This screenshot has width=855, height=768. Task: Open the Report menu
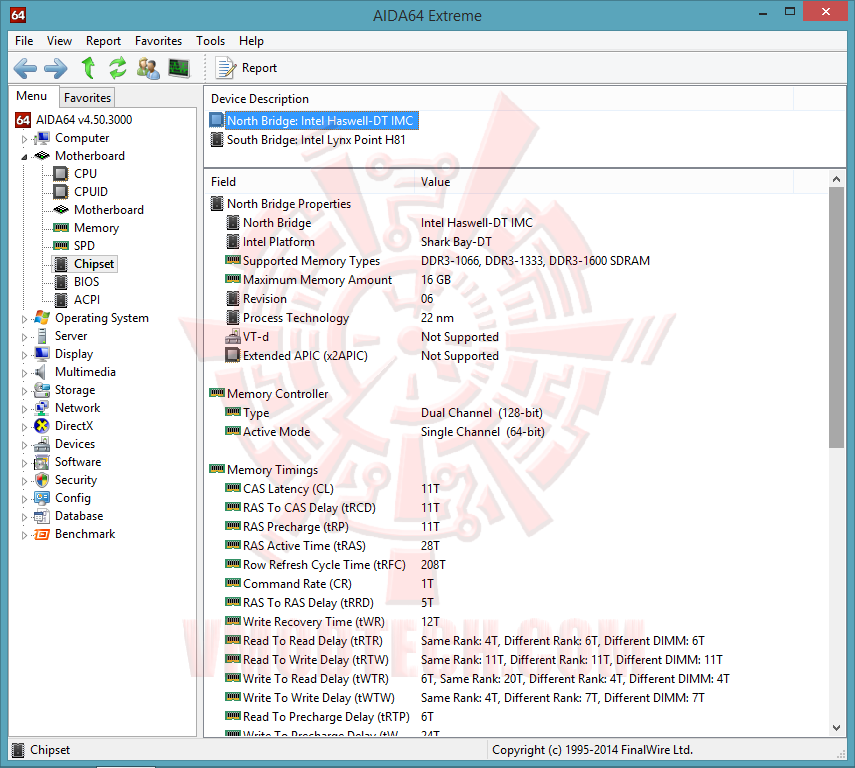click(x=103, y=41)
